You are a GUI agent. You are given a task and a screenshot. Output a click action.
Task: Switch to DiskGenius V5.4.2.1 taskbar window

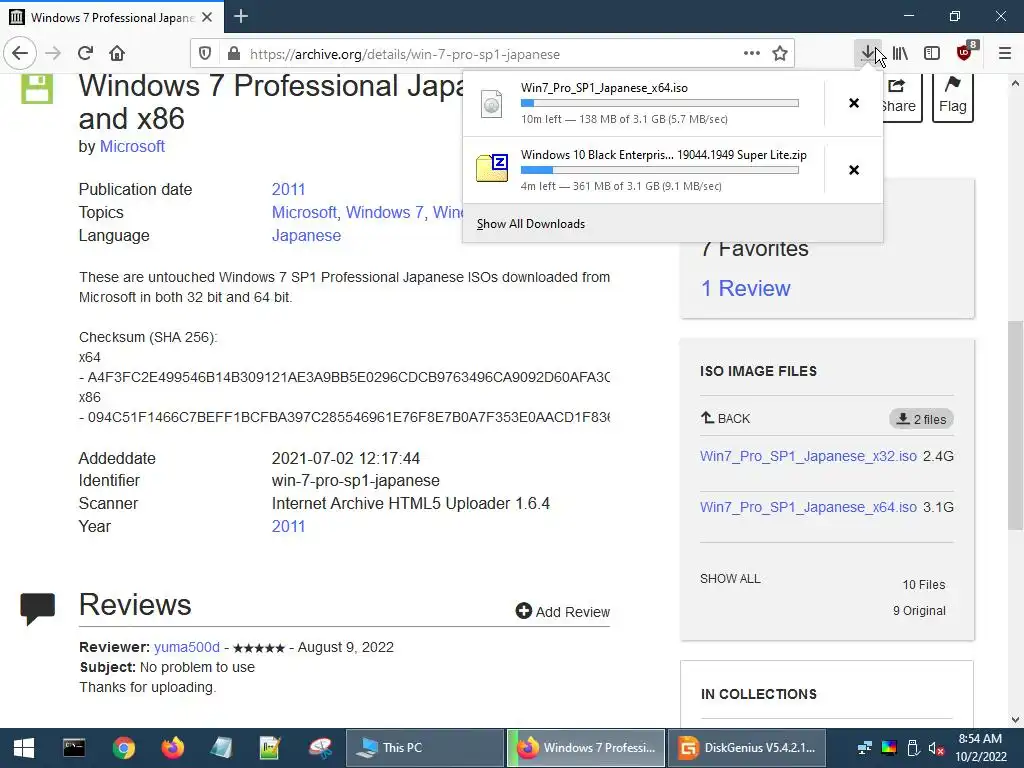click(x=748, y=748)
